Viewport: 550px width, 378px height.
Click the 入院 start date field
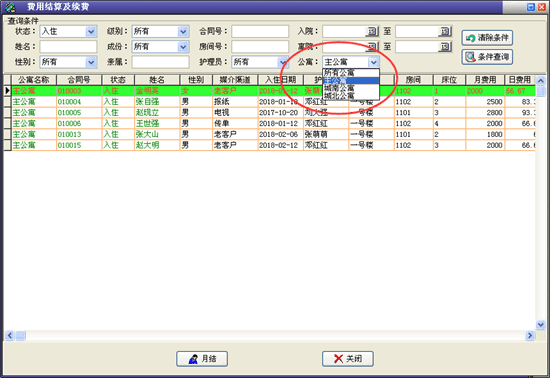[x=344, y=32]
